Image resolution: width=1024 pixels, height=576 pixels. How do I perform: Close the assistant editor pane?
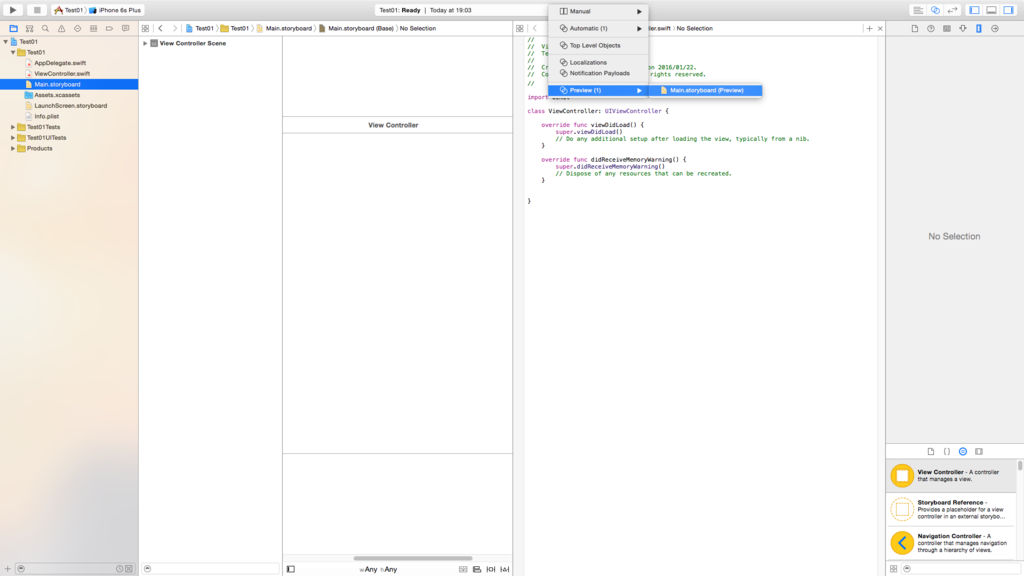pyautogui.click(x=880, y=29)
